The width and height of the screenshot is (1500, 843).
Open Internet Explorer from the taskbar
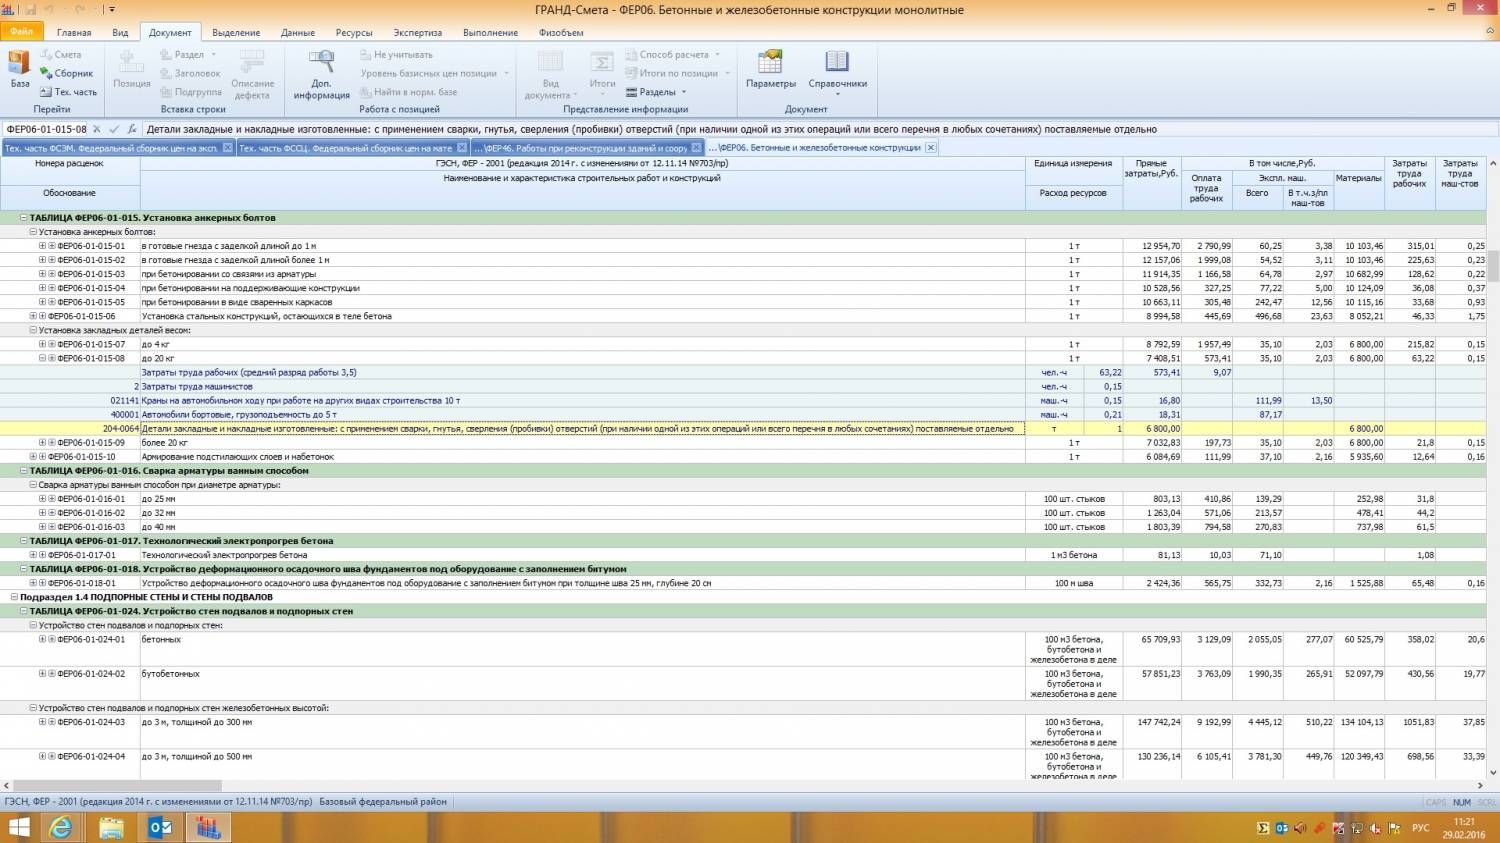click(x=62, y=827)
